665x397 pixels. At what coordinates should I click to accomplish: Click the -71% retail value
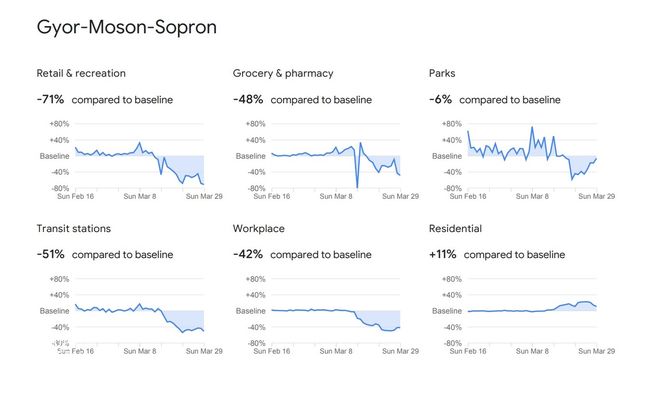pos(50,100)
